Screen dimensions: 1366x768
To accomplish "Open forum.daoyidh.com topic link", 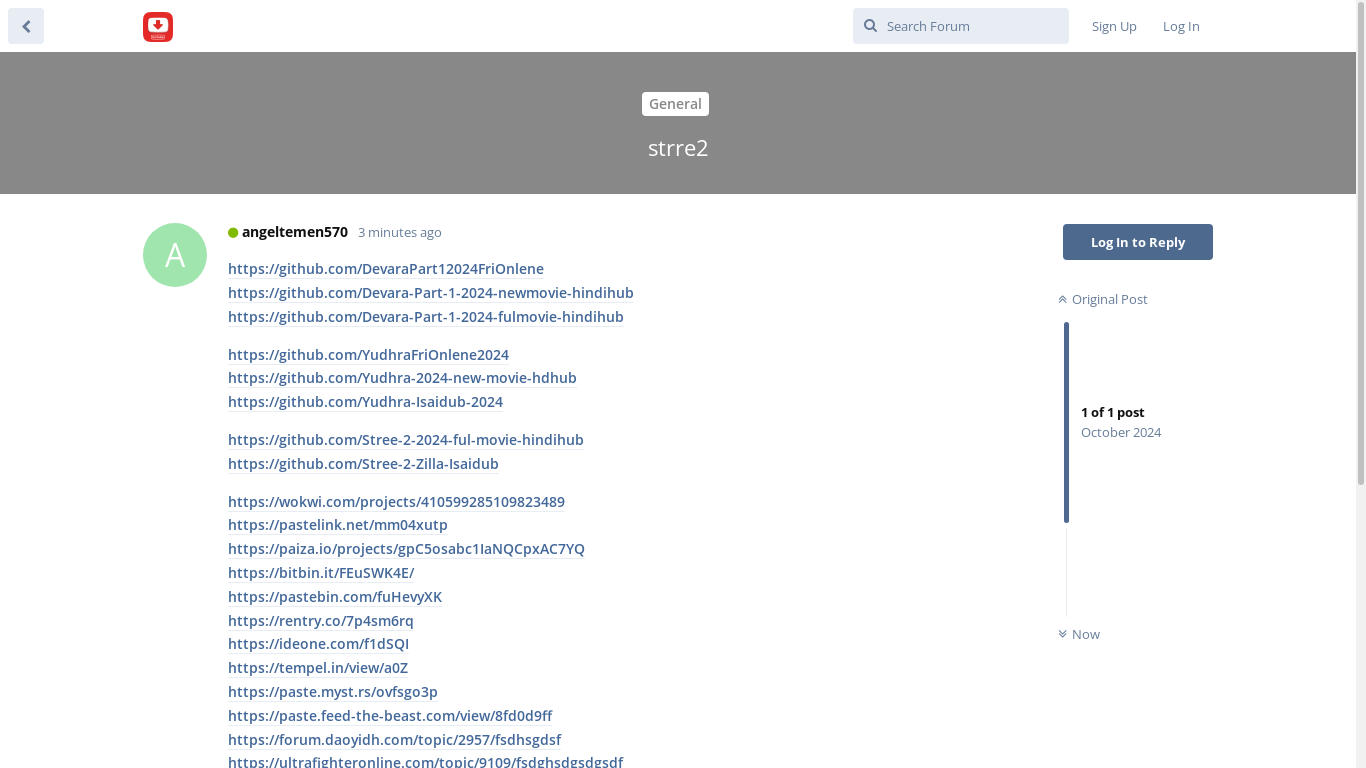I will (394, 740).
